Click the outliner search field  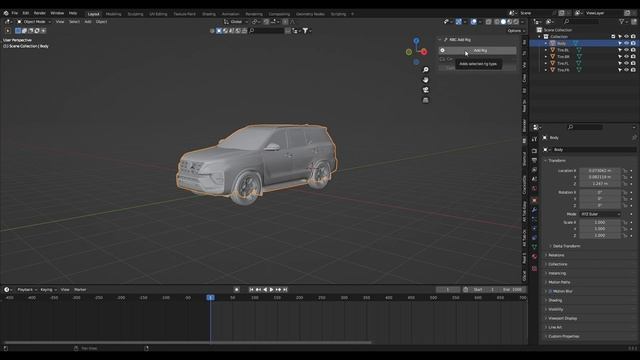582,22
